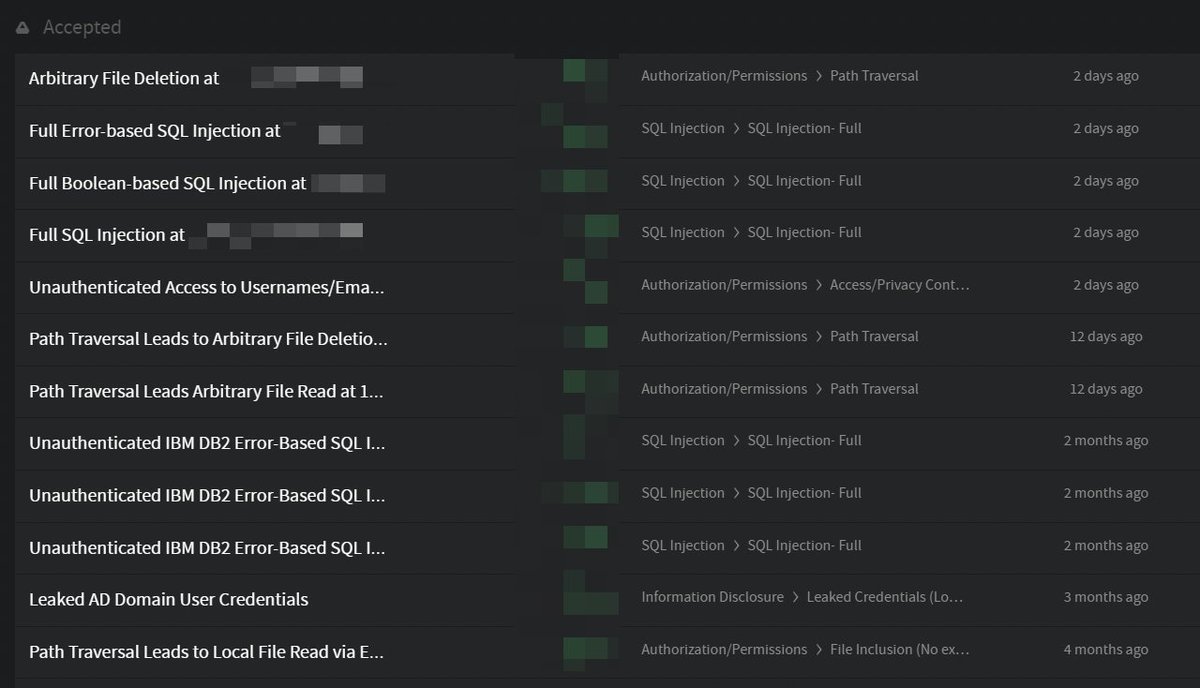Open Leaked AD Domain User Credentials report

pos(169,599)
